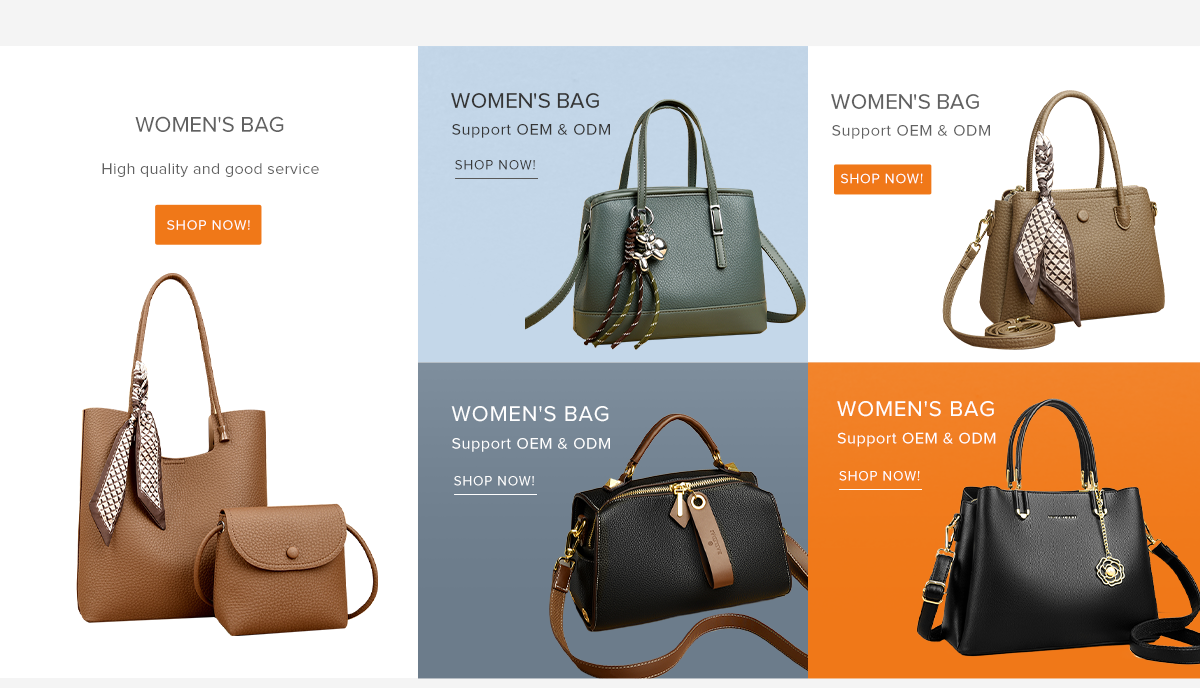This screenshot has width=1200, height=688.
Task: Click orange SHOP NOW button under 'High quality and good service'
Action: 208,225
